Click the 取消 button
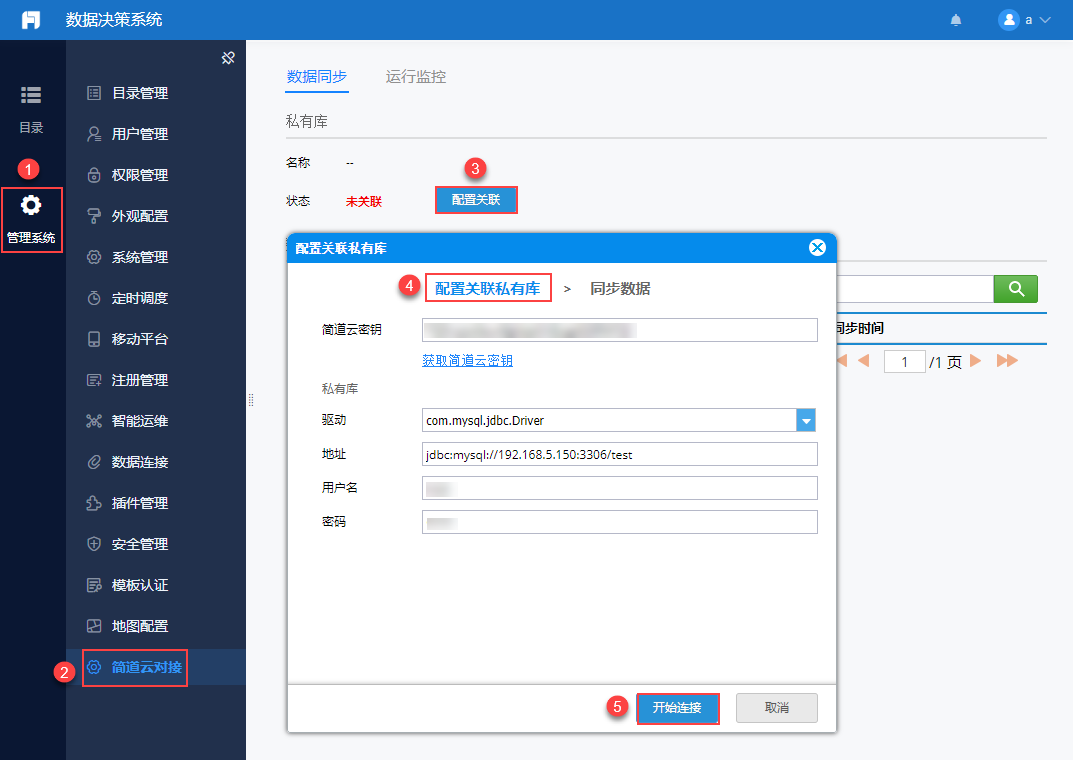This screenshot has width=1073, height=760. [x=777, y=708]
